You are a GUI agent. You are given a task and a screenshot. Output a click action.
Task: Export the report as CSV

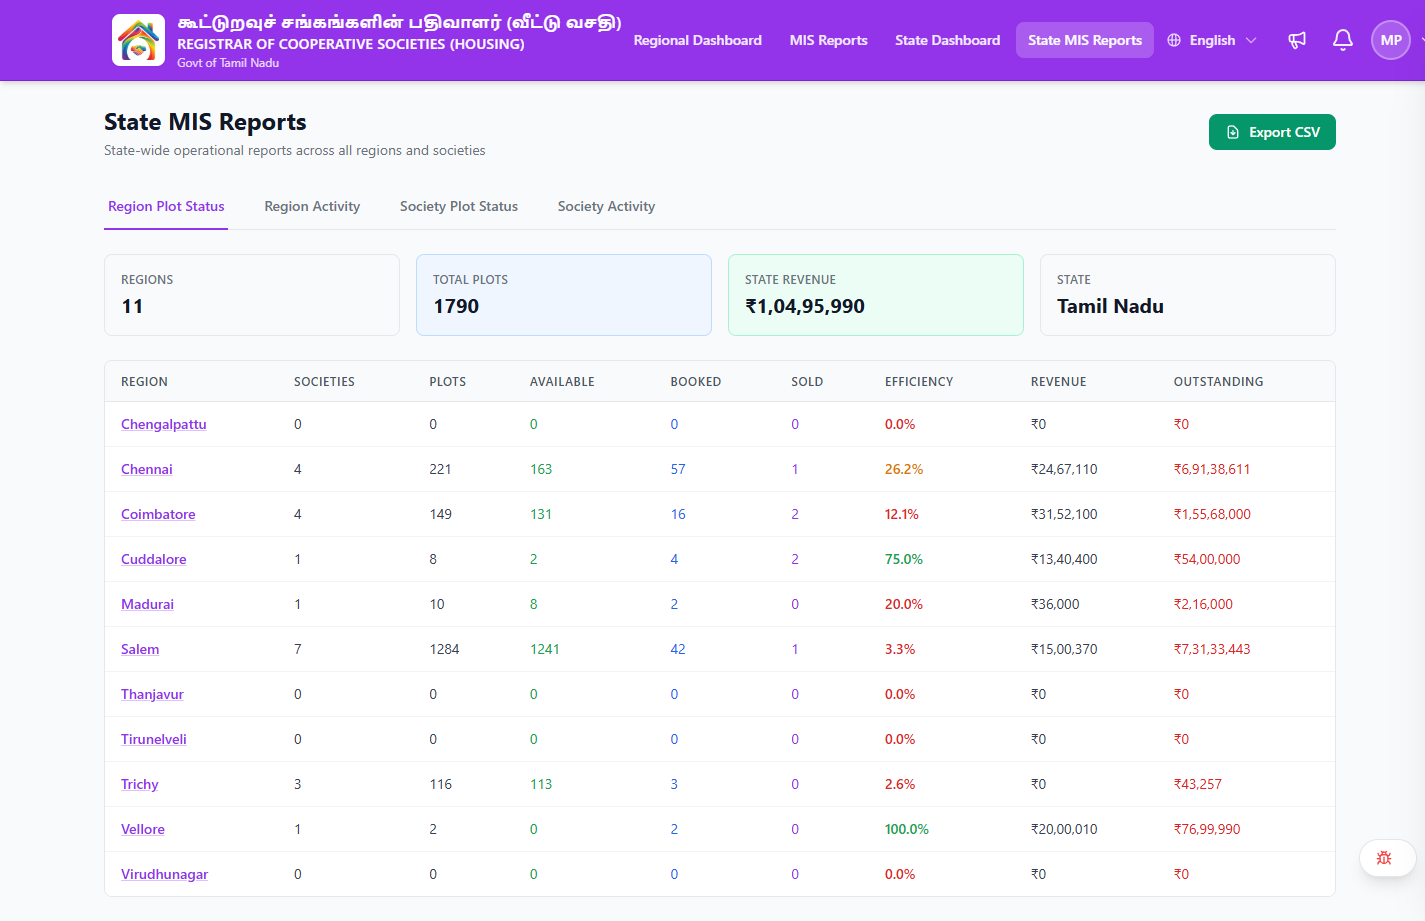[1272, 132]
